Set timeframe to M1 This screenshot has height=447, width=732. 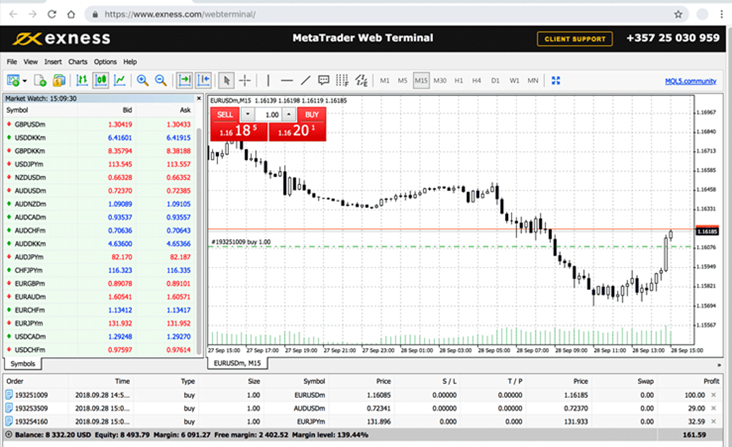[x=385, y=81]
